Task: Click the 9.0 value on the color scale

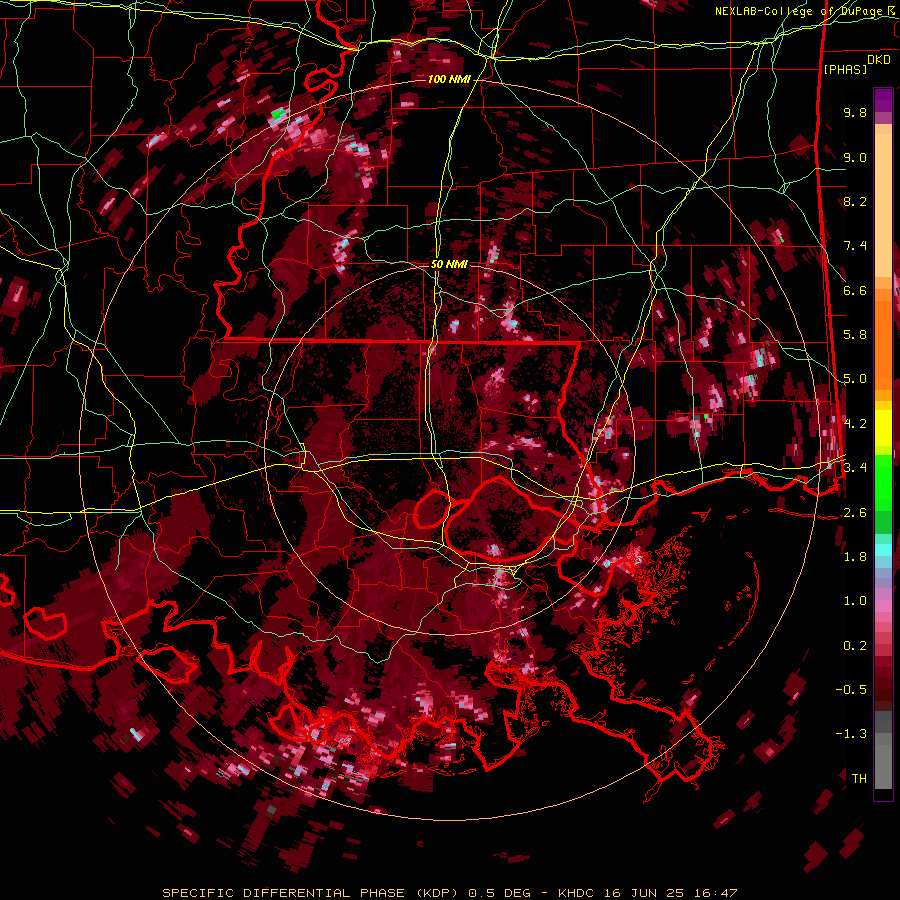Action: (x=855, y=157)
